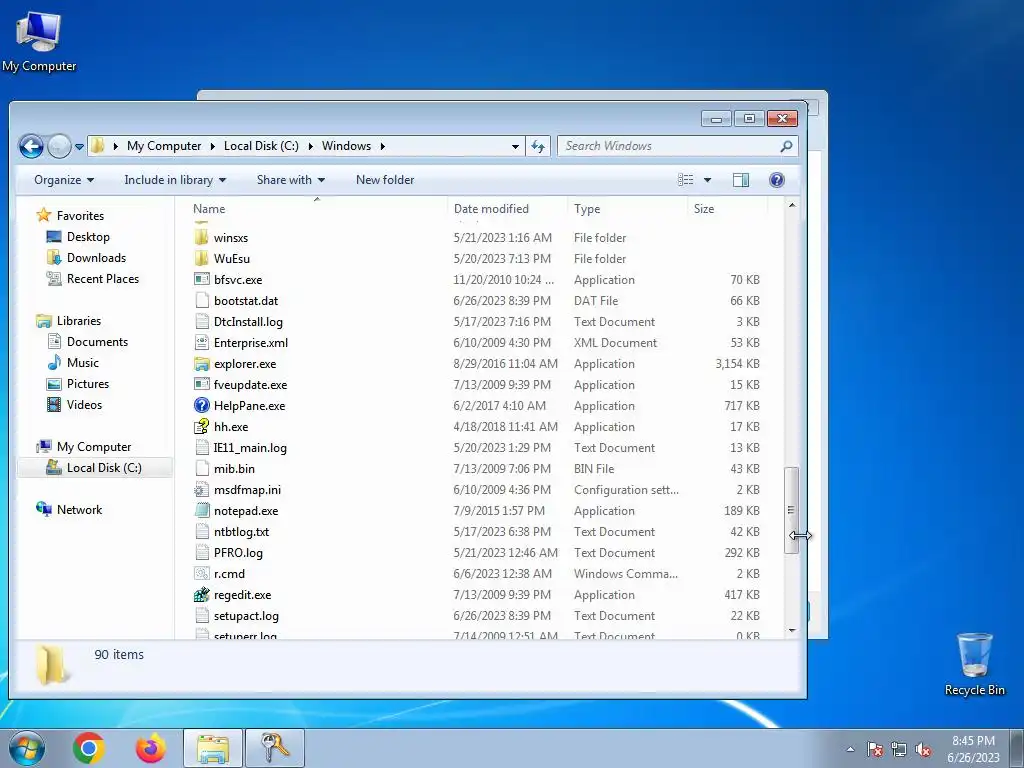Select the regedit.exe icon

pyautogui.click(x=202, y=595)
